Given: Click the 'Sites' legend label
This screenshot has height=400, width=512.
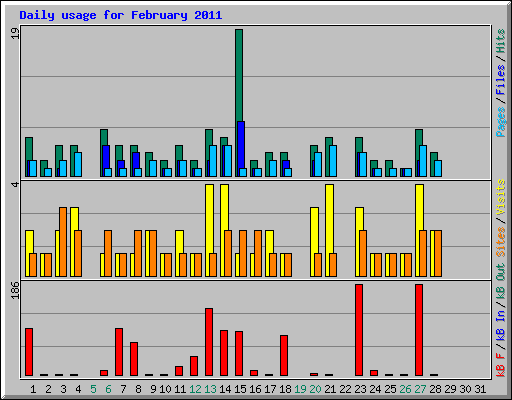Looking at the screenshot, I should (501, 241).
